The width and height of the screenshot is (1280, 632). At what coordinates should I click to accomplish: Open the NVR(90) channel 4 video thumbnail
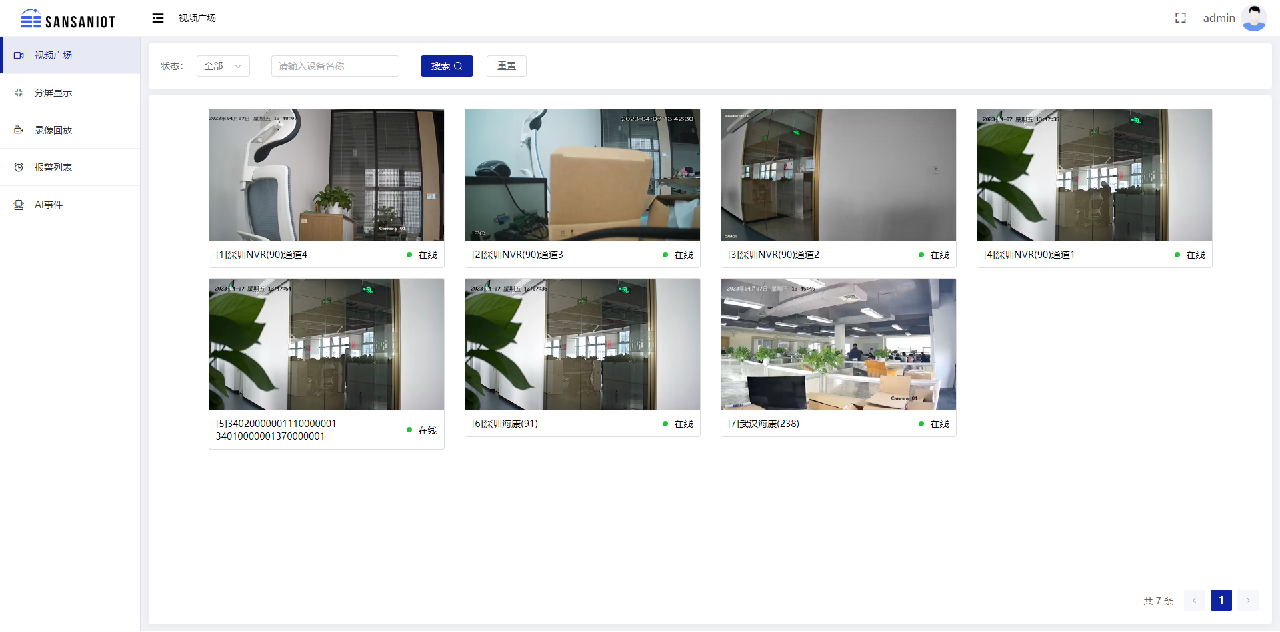tap(326, 175)
